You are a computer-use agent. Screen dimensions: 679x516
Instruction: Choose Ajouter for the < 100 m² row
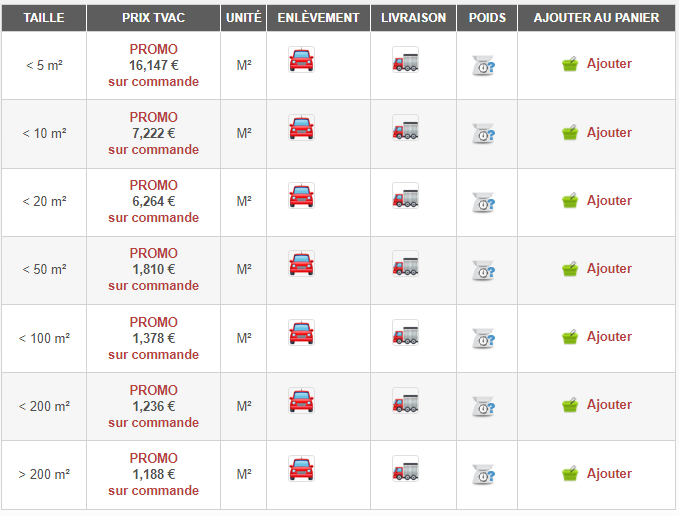(x=608, y=337)
